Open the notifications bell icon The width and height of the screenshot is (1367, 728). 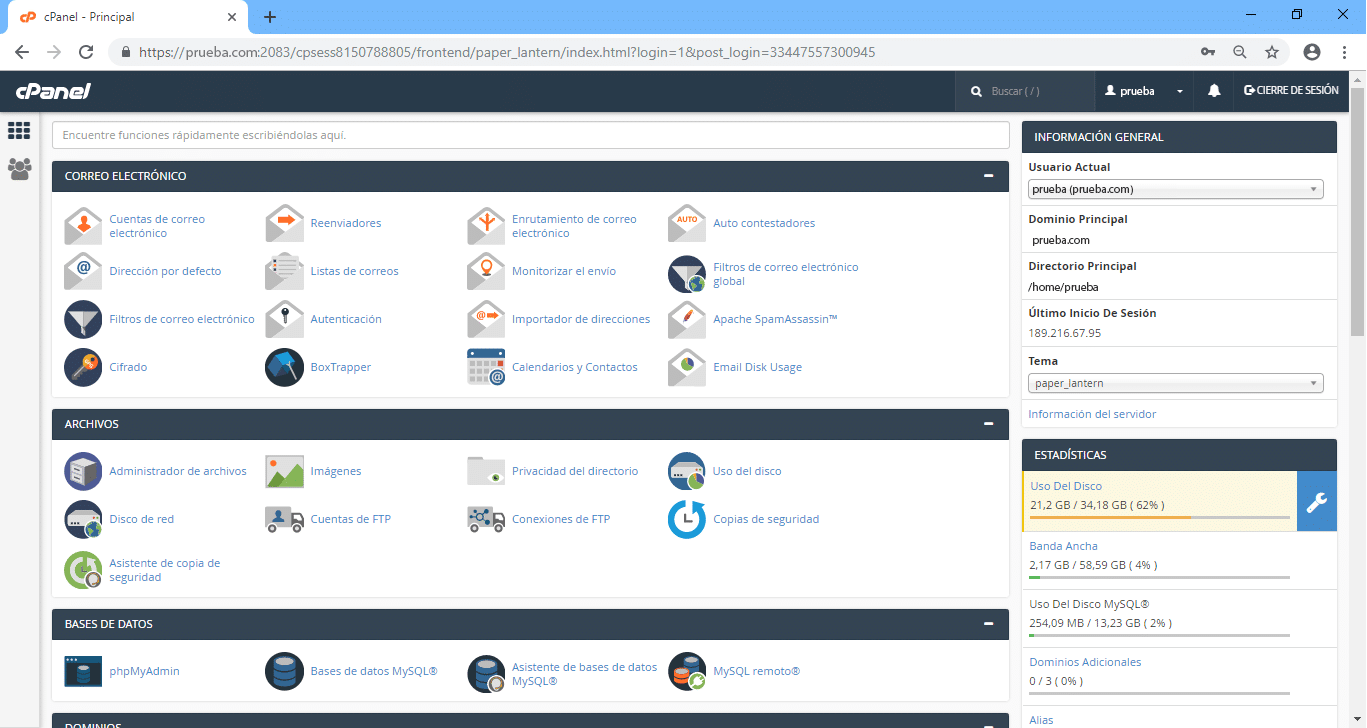click(x=1214, y=91)
